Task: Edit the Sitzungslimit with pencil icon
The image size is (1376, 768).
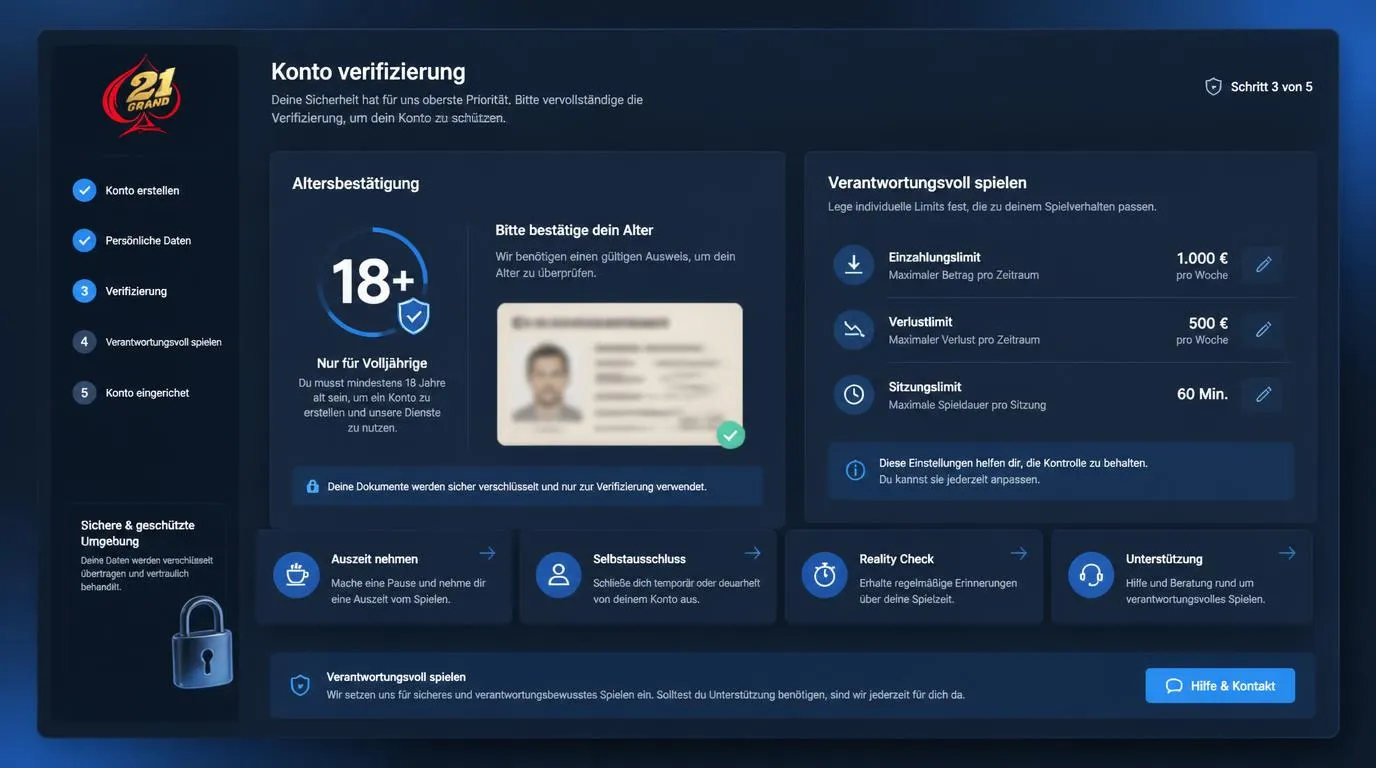Action: click(1263, 394)
